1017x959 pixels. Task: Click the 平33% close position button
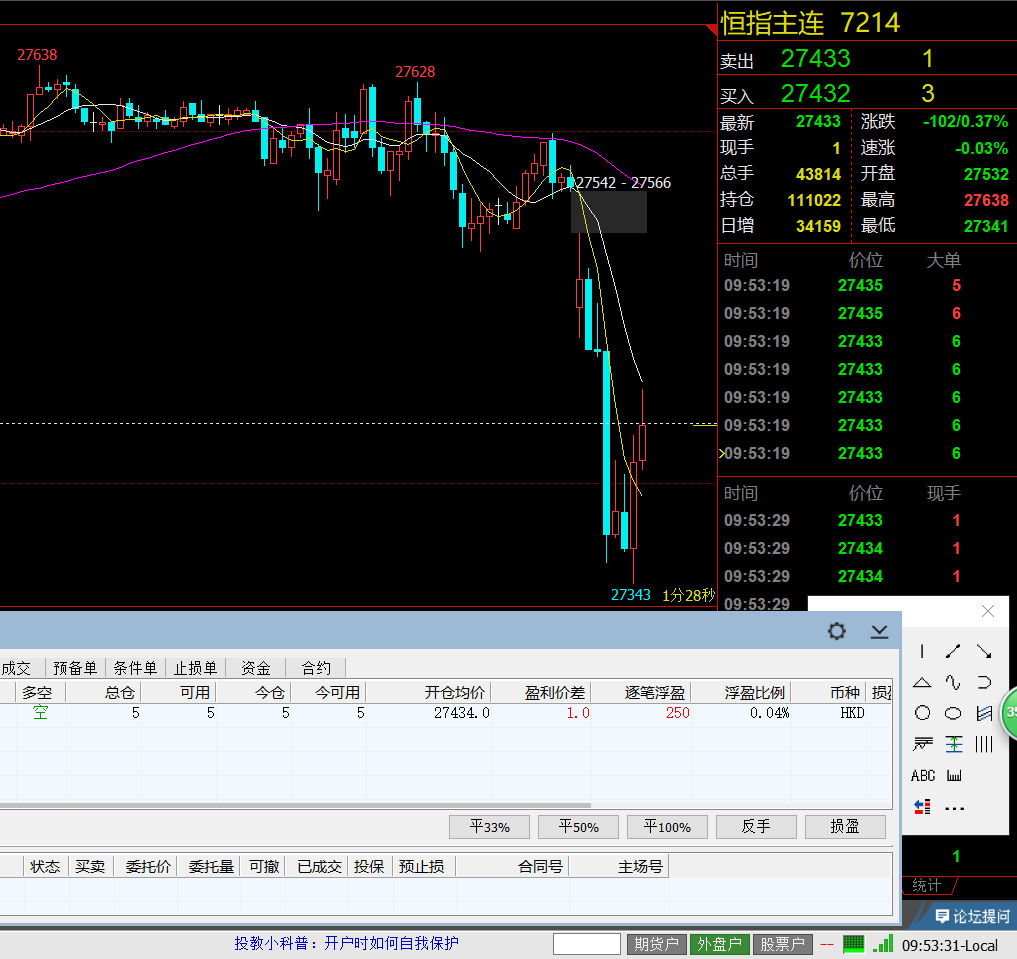(490, 827)
